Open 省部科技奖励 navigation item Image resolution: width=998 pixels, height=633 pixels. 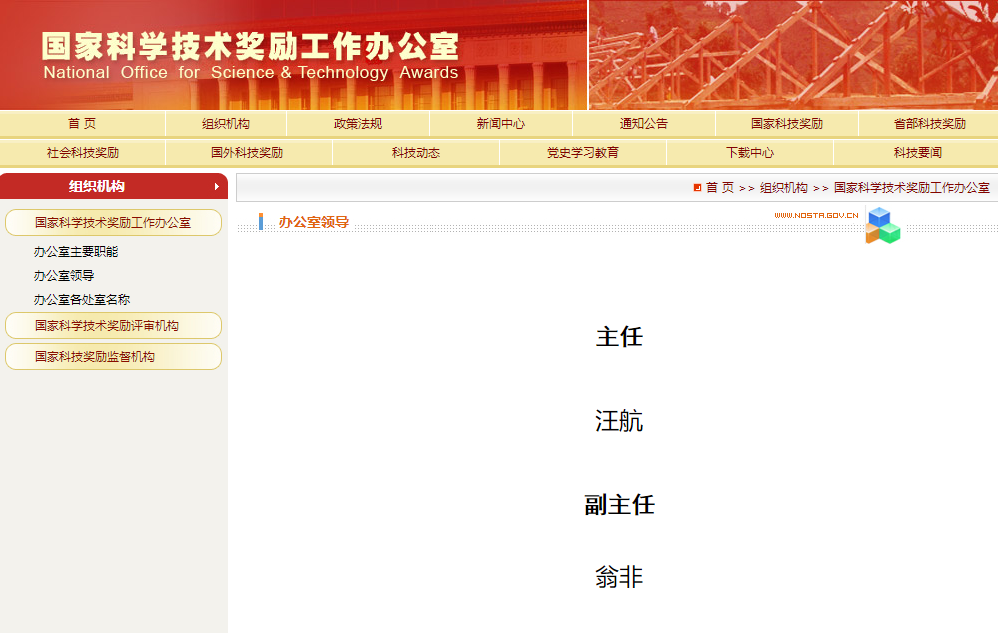click(x=929, y=124)
